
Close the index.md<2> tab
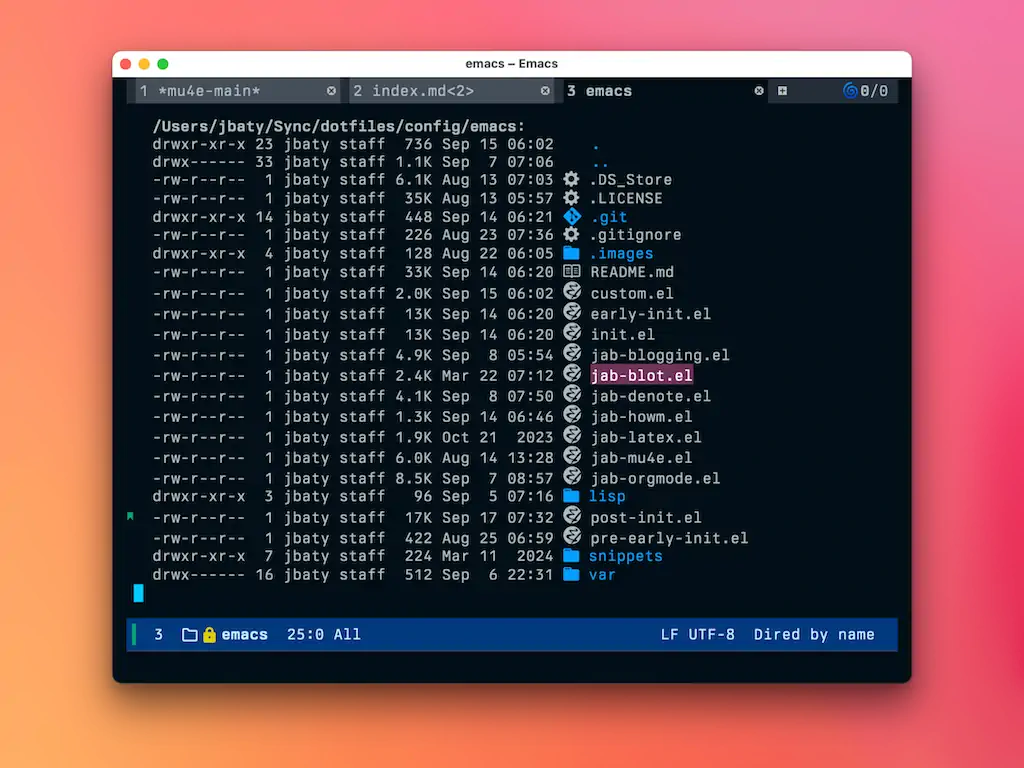point(545,91)
